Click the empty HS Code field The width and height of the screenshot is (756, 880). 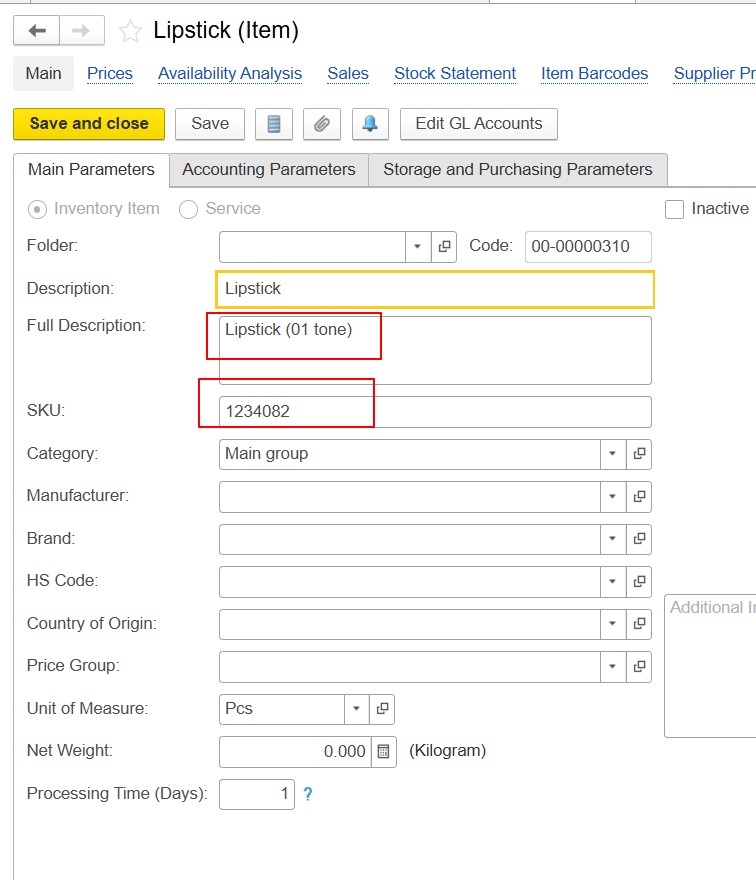(410, 581)
